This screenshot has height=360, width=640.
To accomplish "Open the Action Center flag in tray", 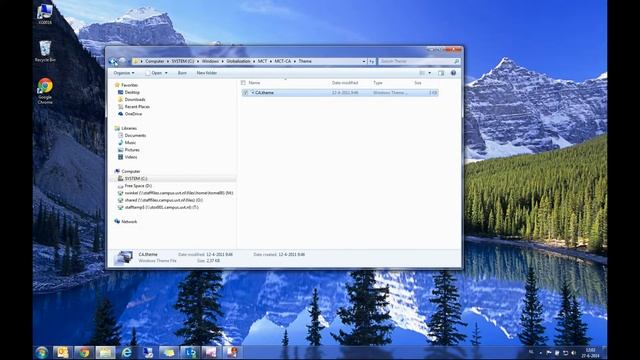I will pyautogui.click(x=549, y=353).
